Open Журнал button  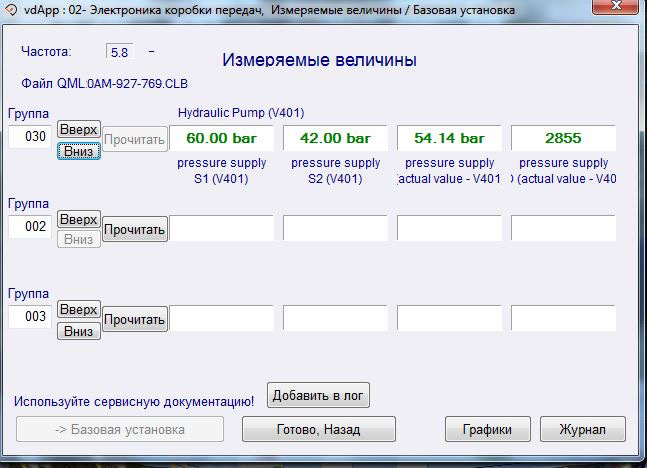click(583, 429)
